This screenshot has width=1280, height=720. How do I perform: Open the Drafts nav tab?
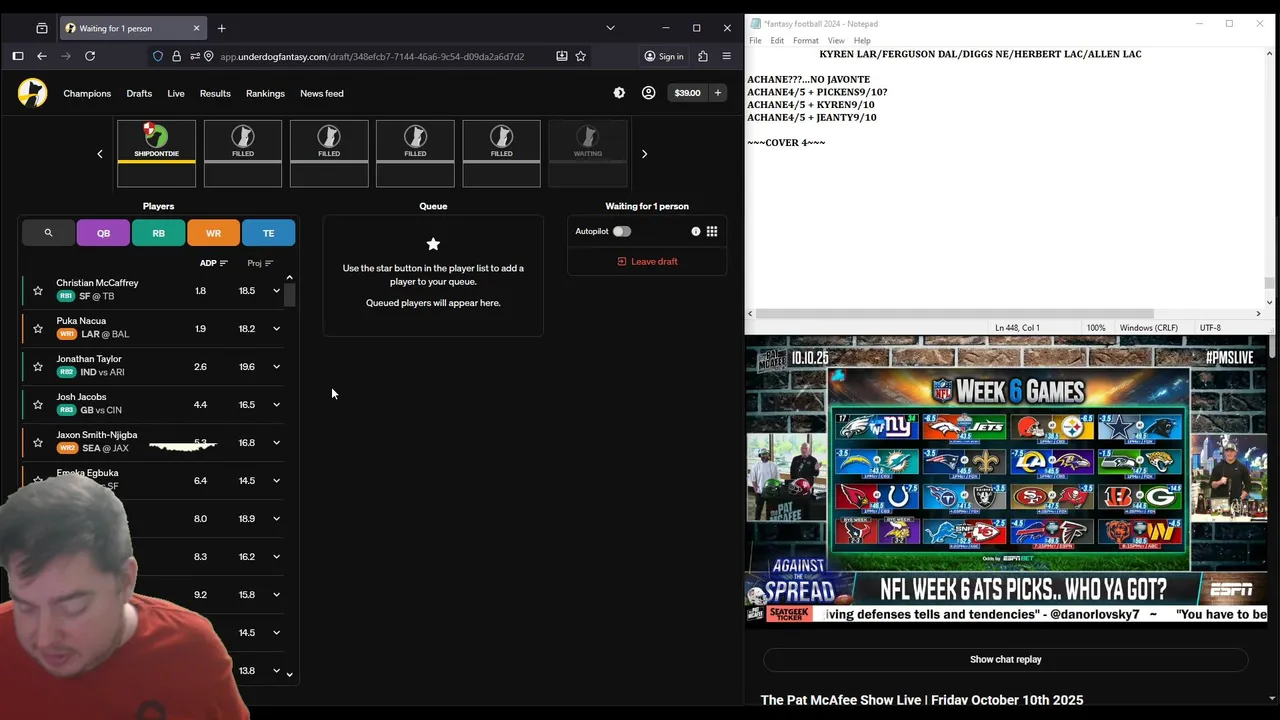point(139,93)
